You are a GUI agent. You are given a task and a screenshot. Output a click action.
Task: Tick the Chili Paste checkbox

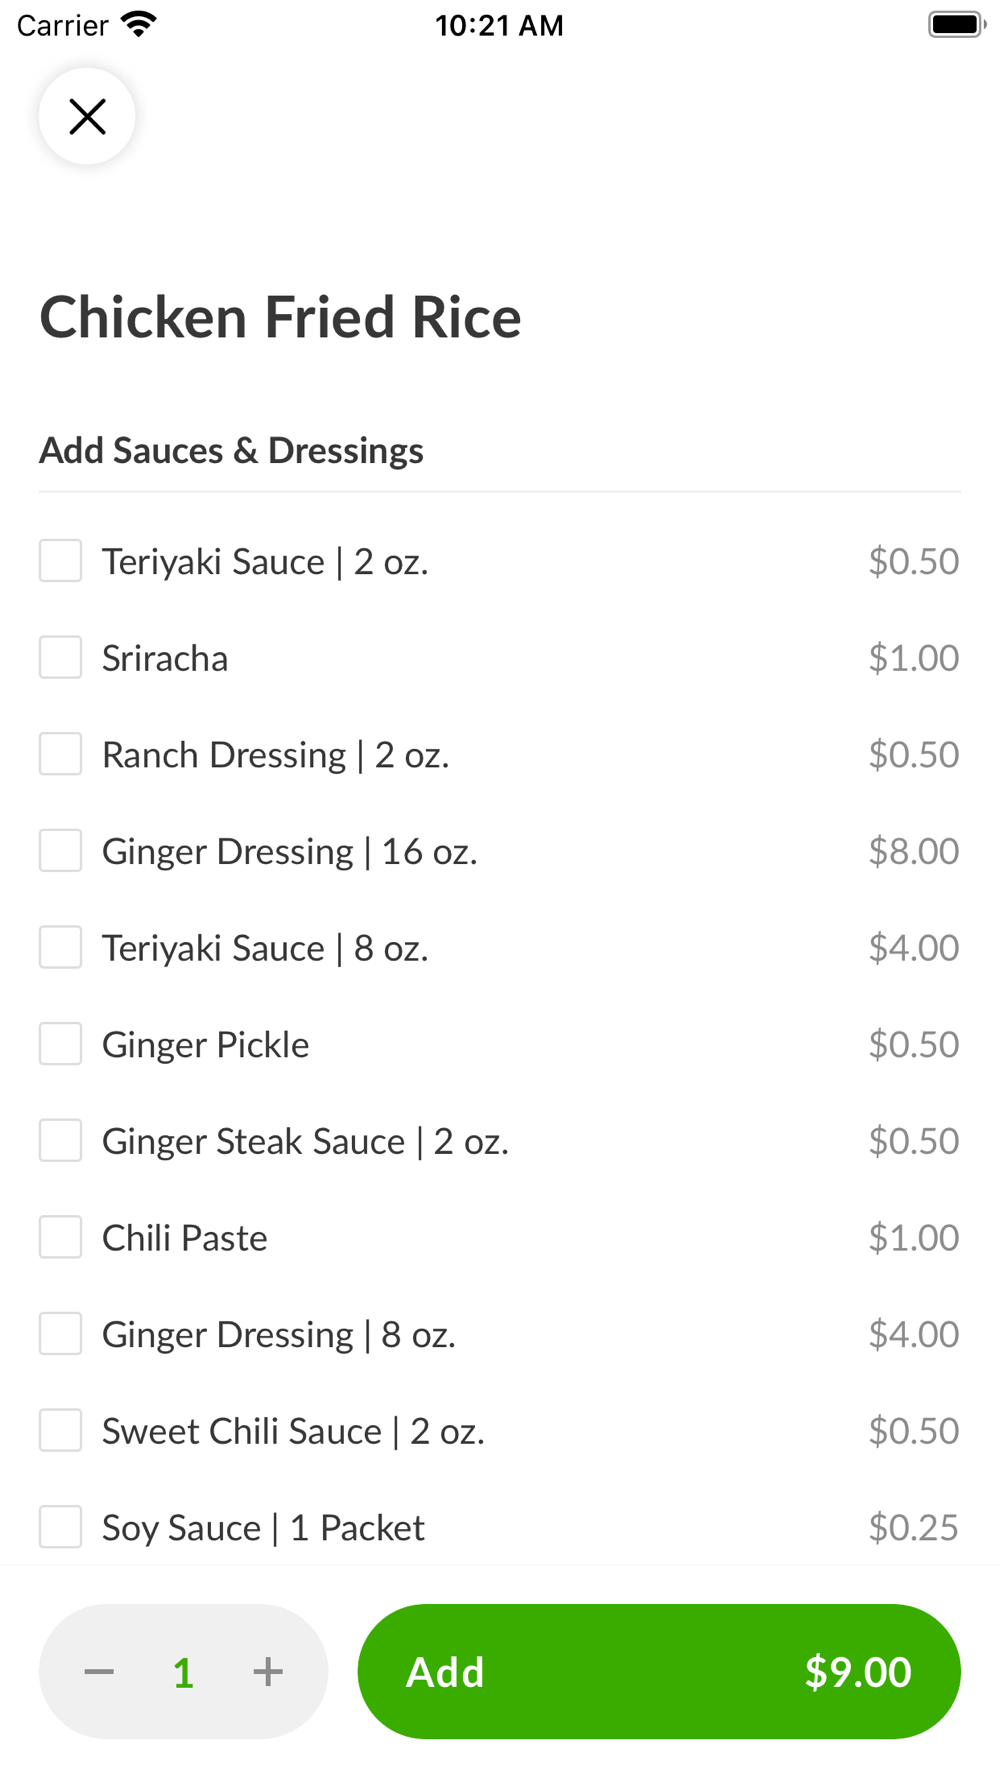(x=60, y=1237)
